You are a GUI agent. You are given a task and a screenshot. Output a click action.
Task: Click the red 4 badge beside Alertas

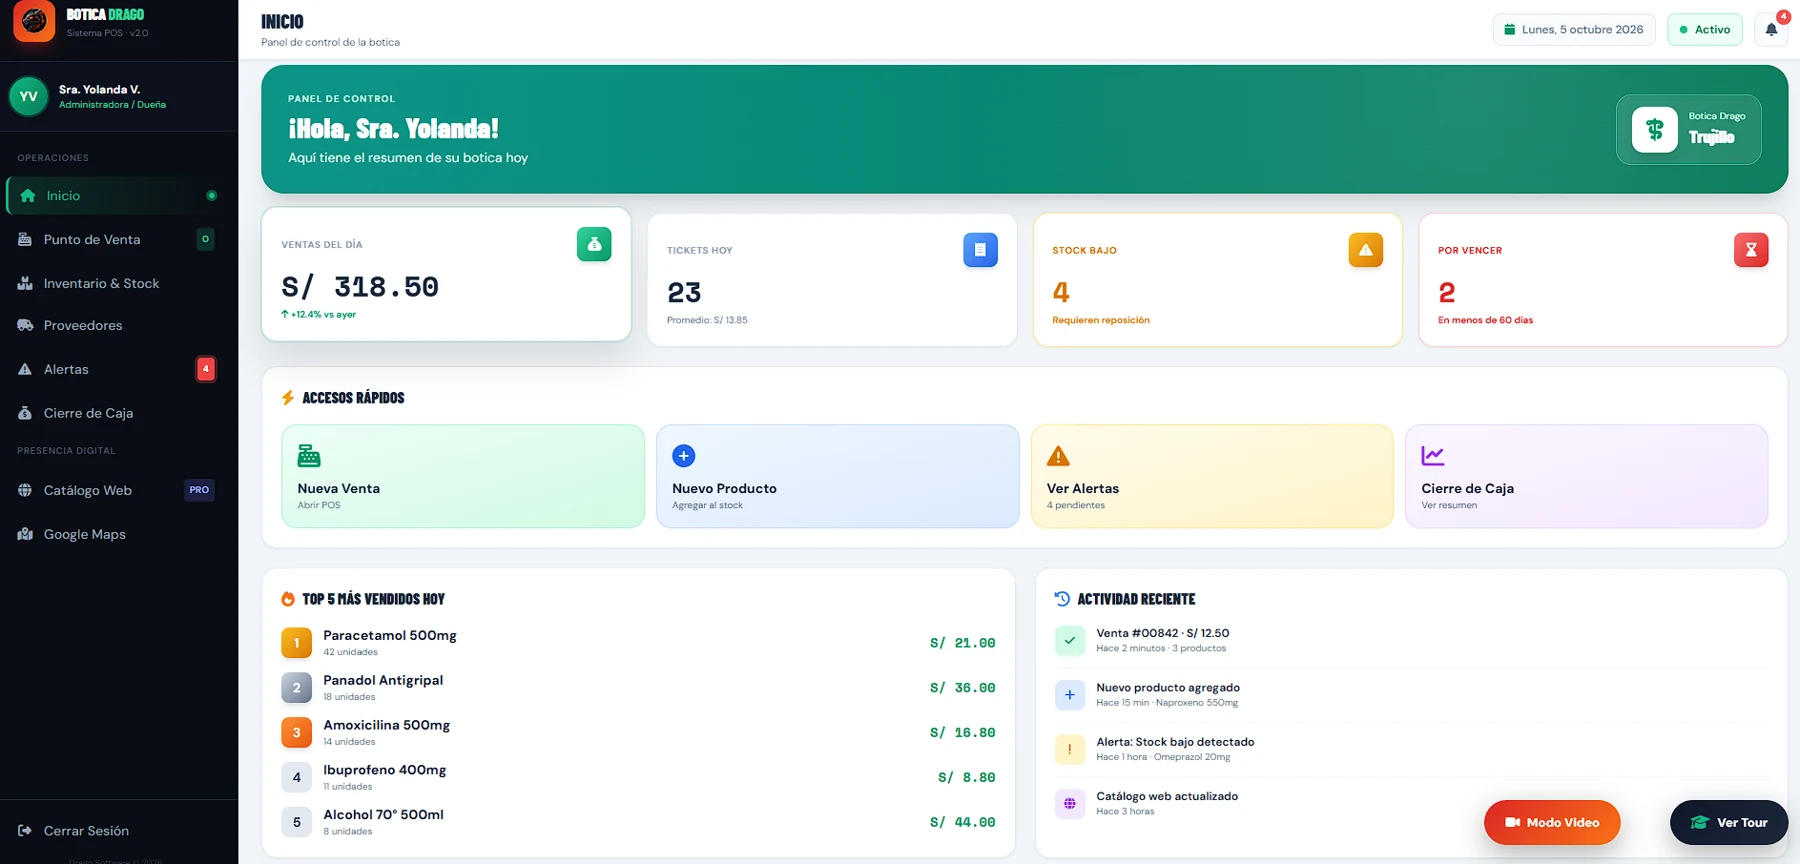click(205, 369)
